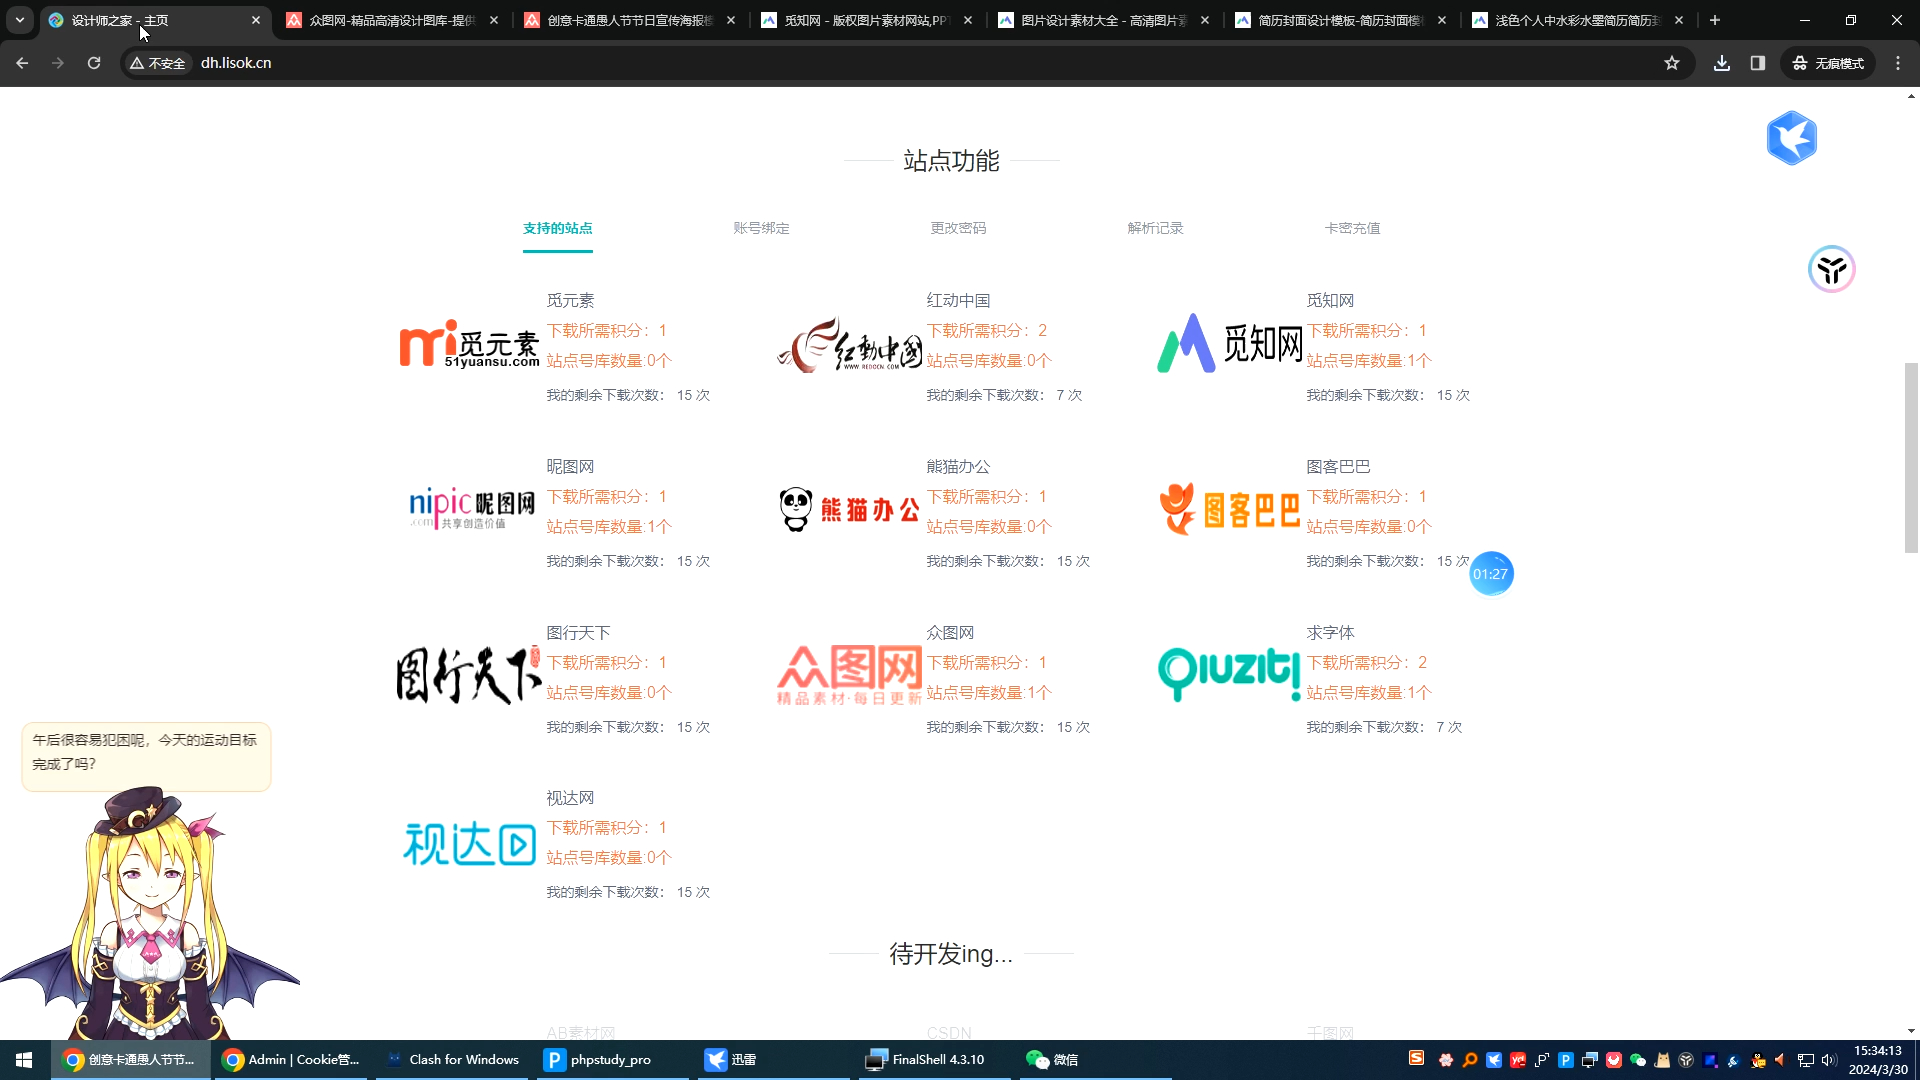Click the 觅元素 51yuansu logo

[469, 344]
